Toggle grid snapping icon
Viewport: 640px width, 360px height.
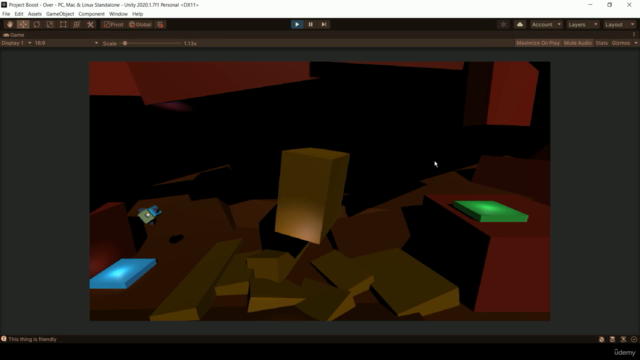point(160,24)
